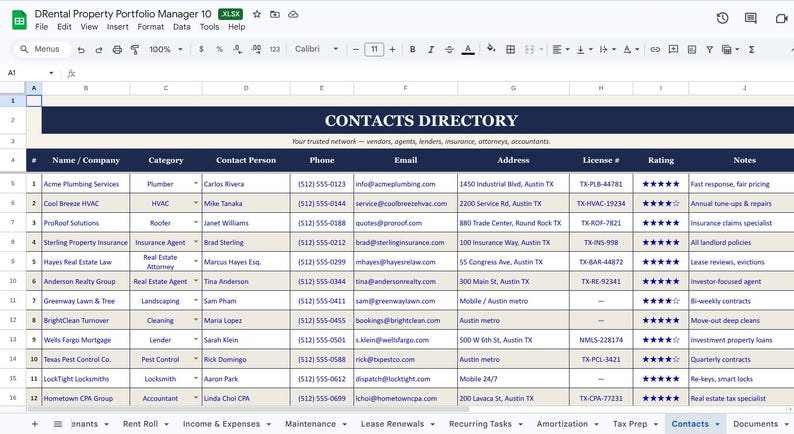Click the Functions sigma icon

tap(751, 50)
